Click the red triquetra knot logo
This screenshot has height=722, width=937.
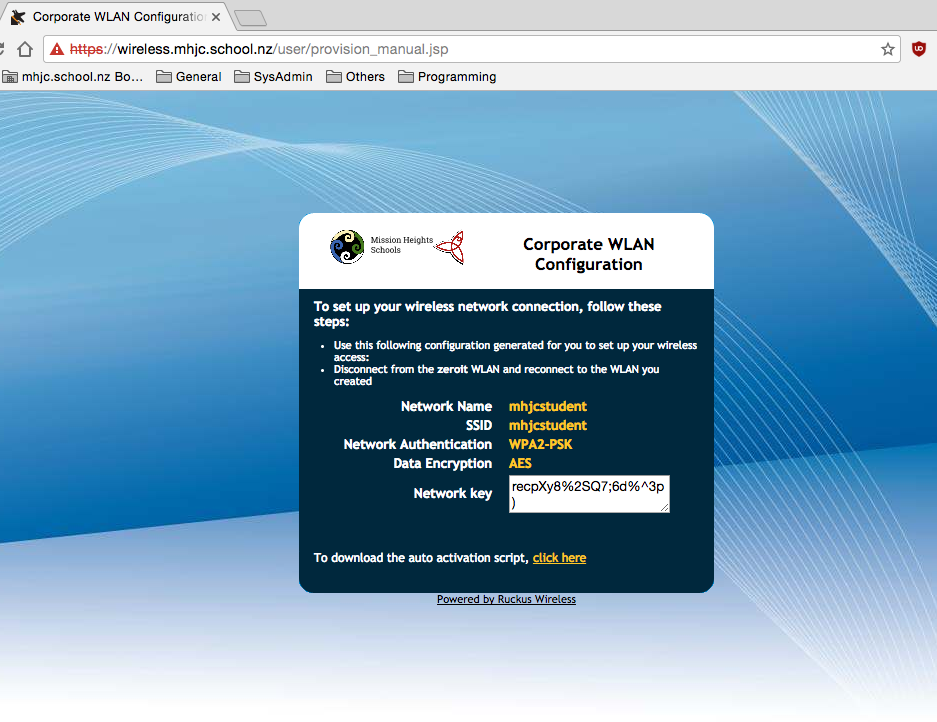coord(449,246)
